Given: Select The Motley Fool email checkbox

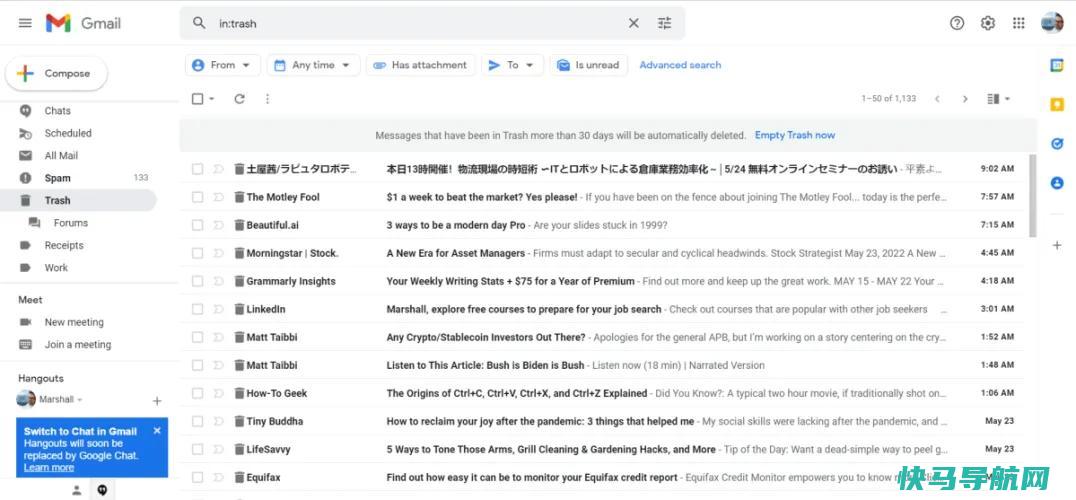Looking at the screenshot, I should point(198,197).
